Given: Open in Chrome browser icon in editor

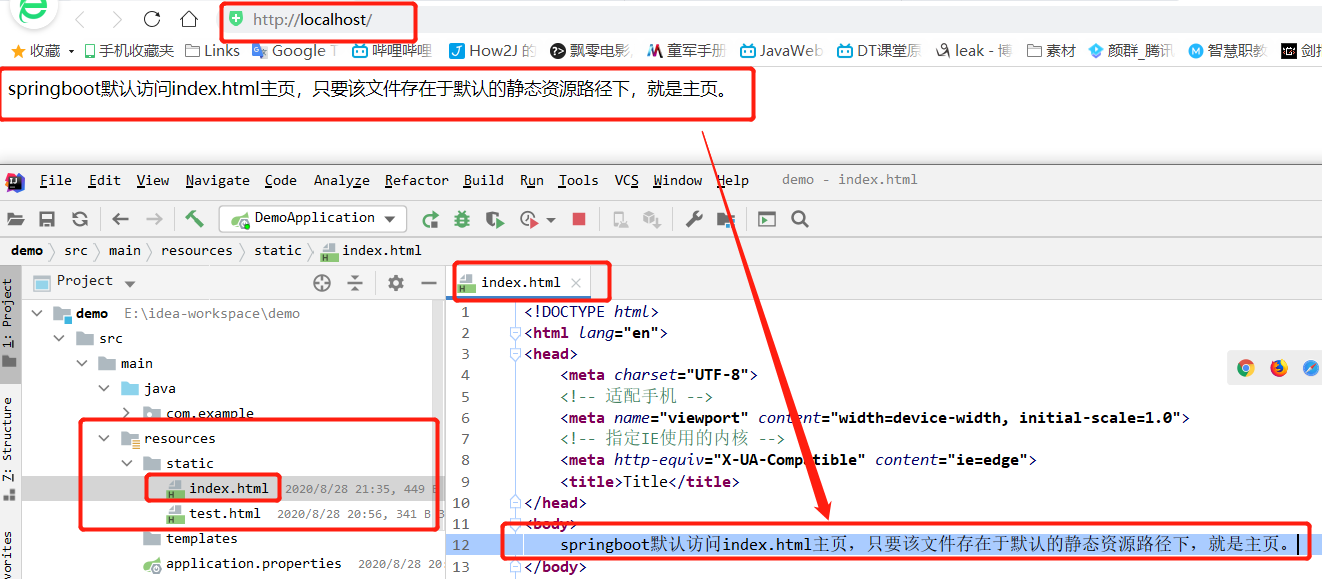Looking at the screenshot, I should tap(1246, 368).
